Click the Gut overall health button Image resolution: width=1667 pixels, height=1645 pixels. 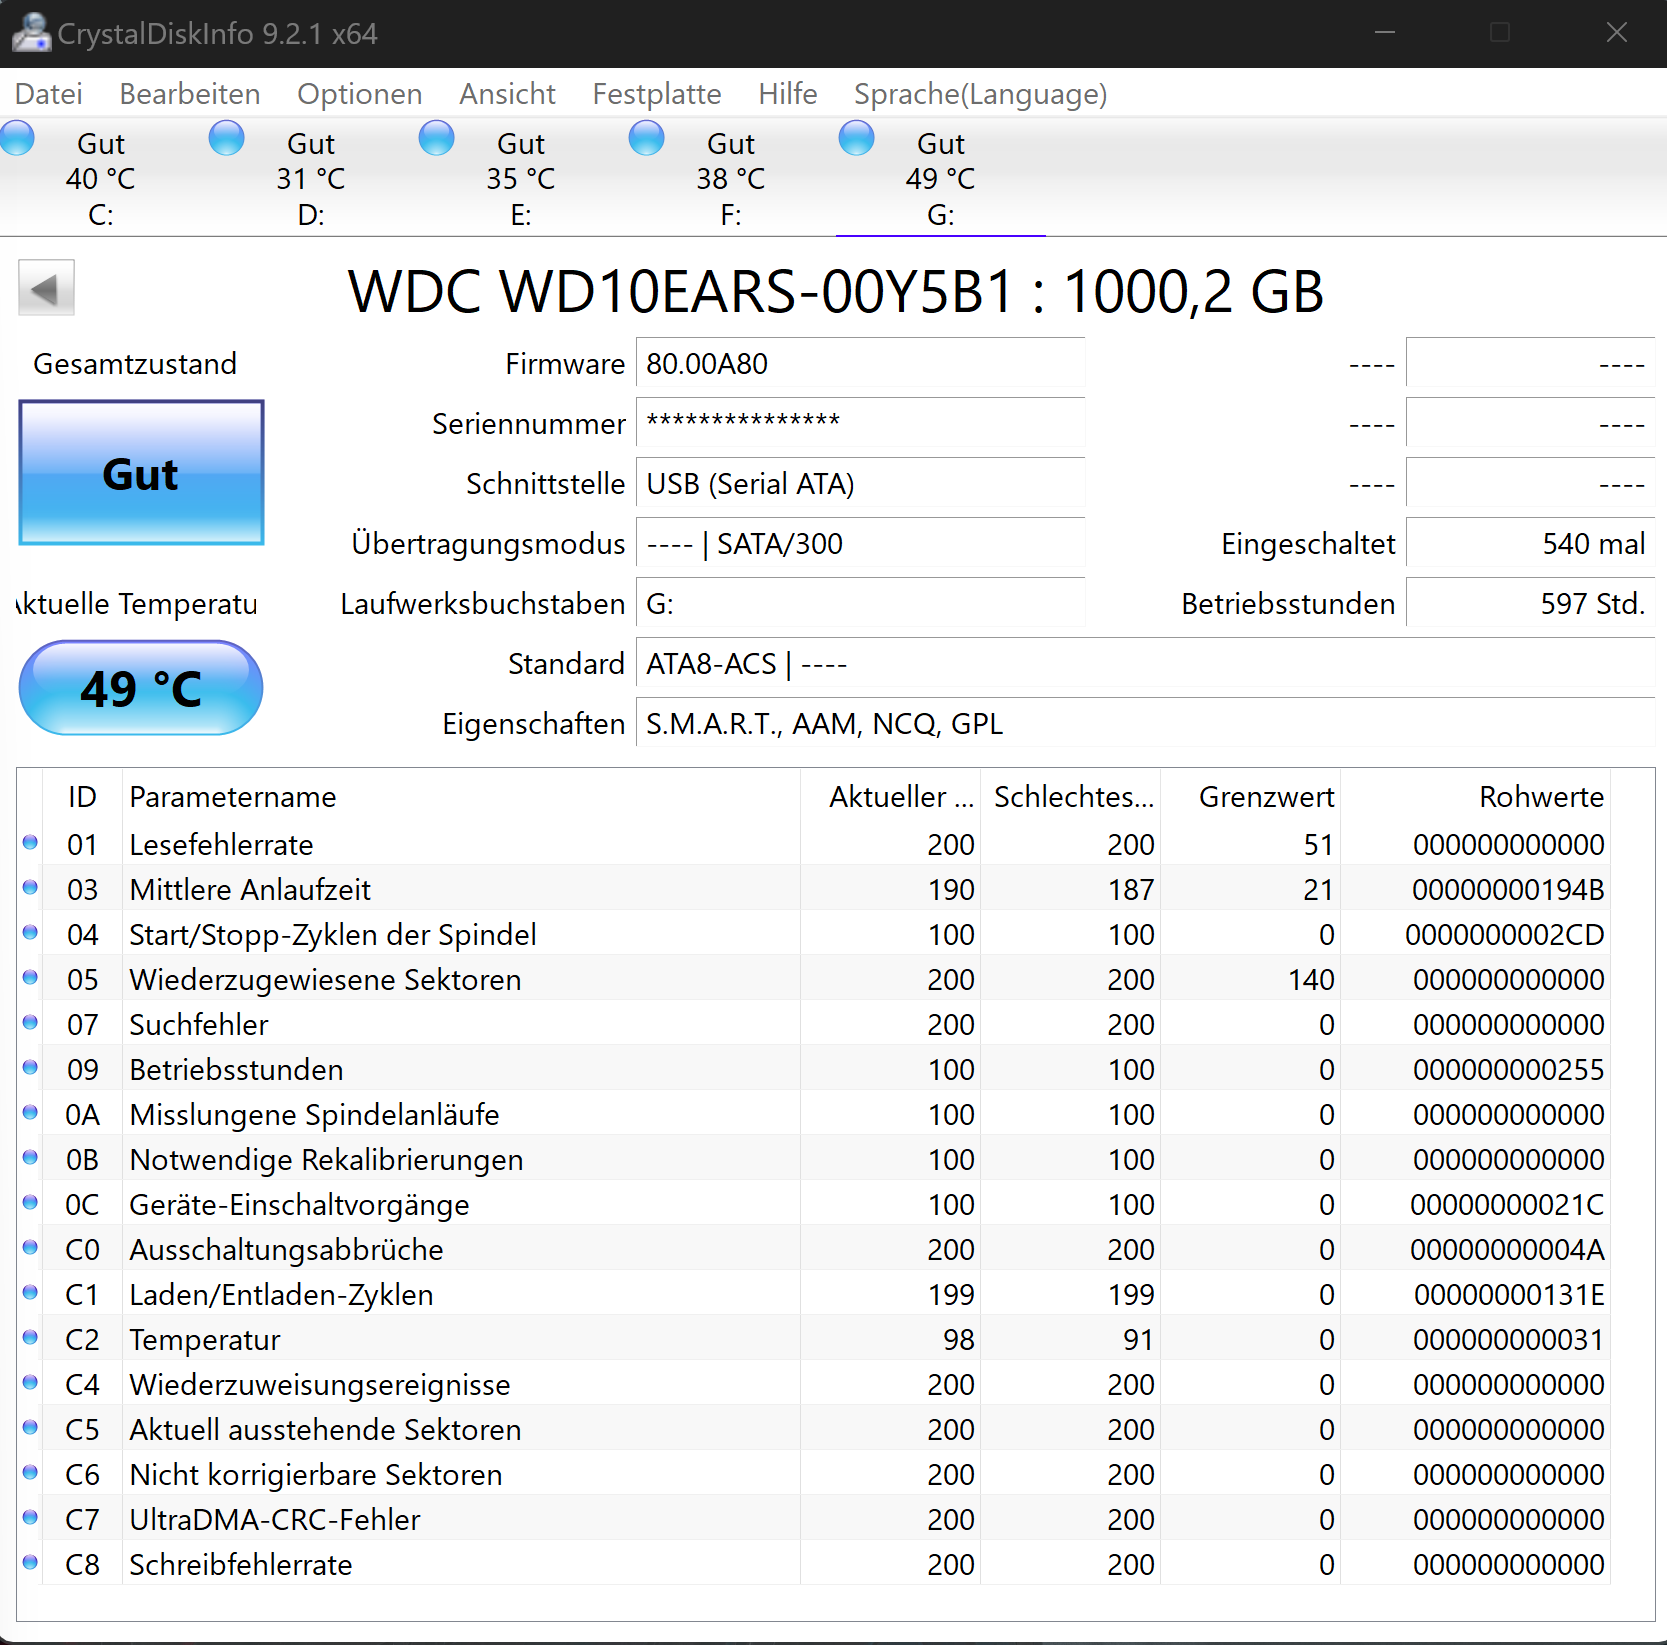coord(140,473)
